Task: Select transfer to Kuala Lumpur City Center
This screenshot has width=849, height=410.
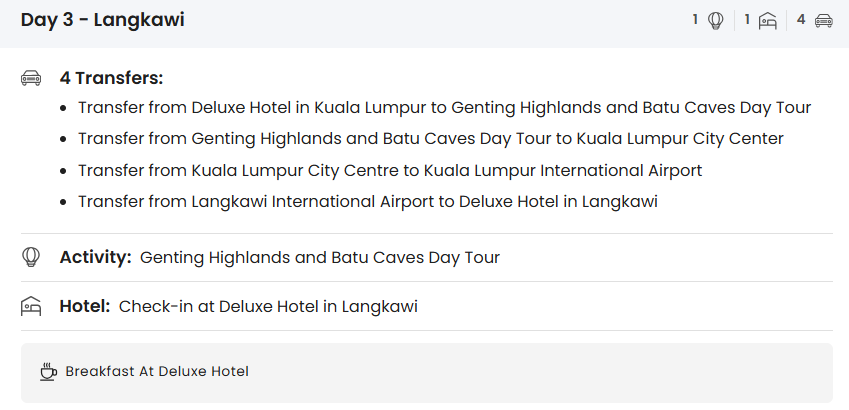Action: pos(430,139)
